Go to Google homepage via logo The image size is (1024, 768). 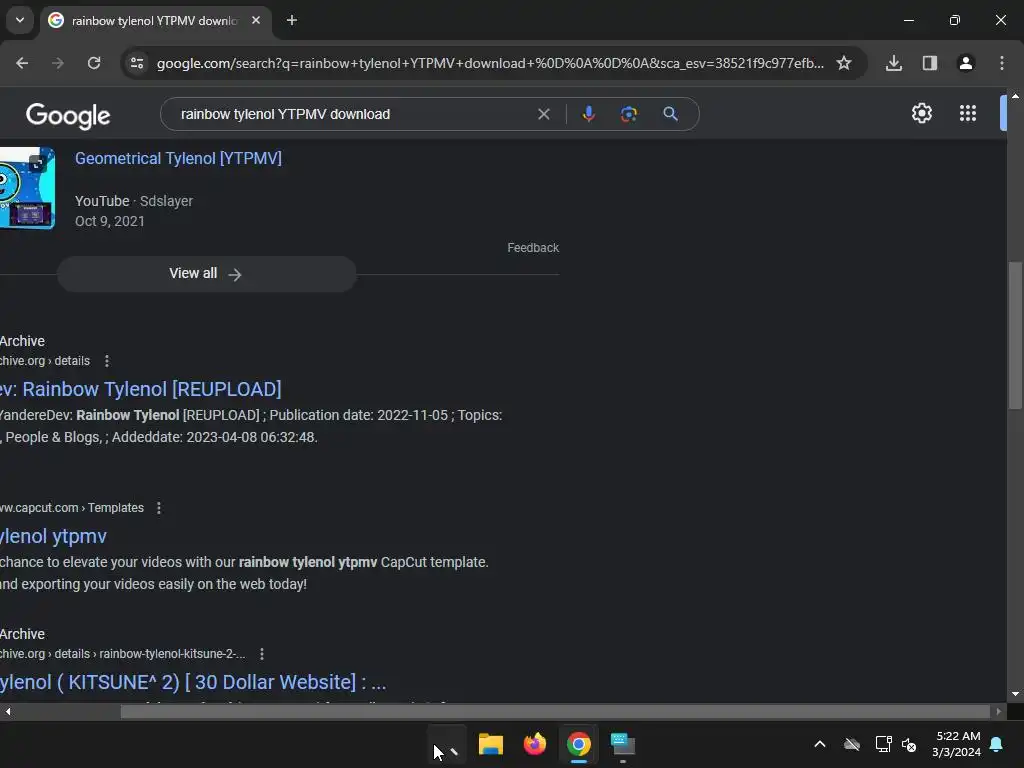pos(68,116)
